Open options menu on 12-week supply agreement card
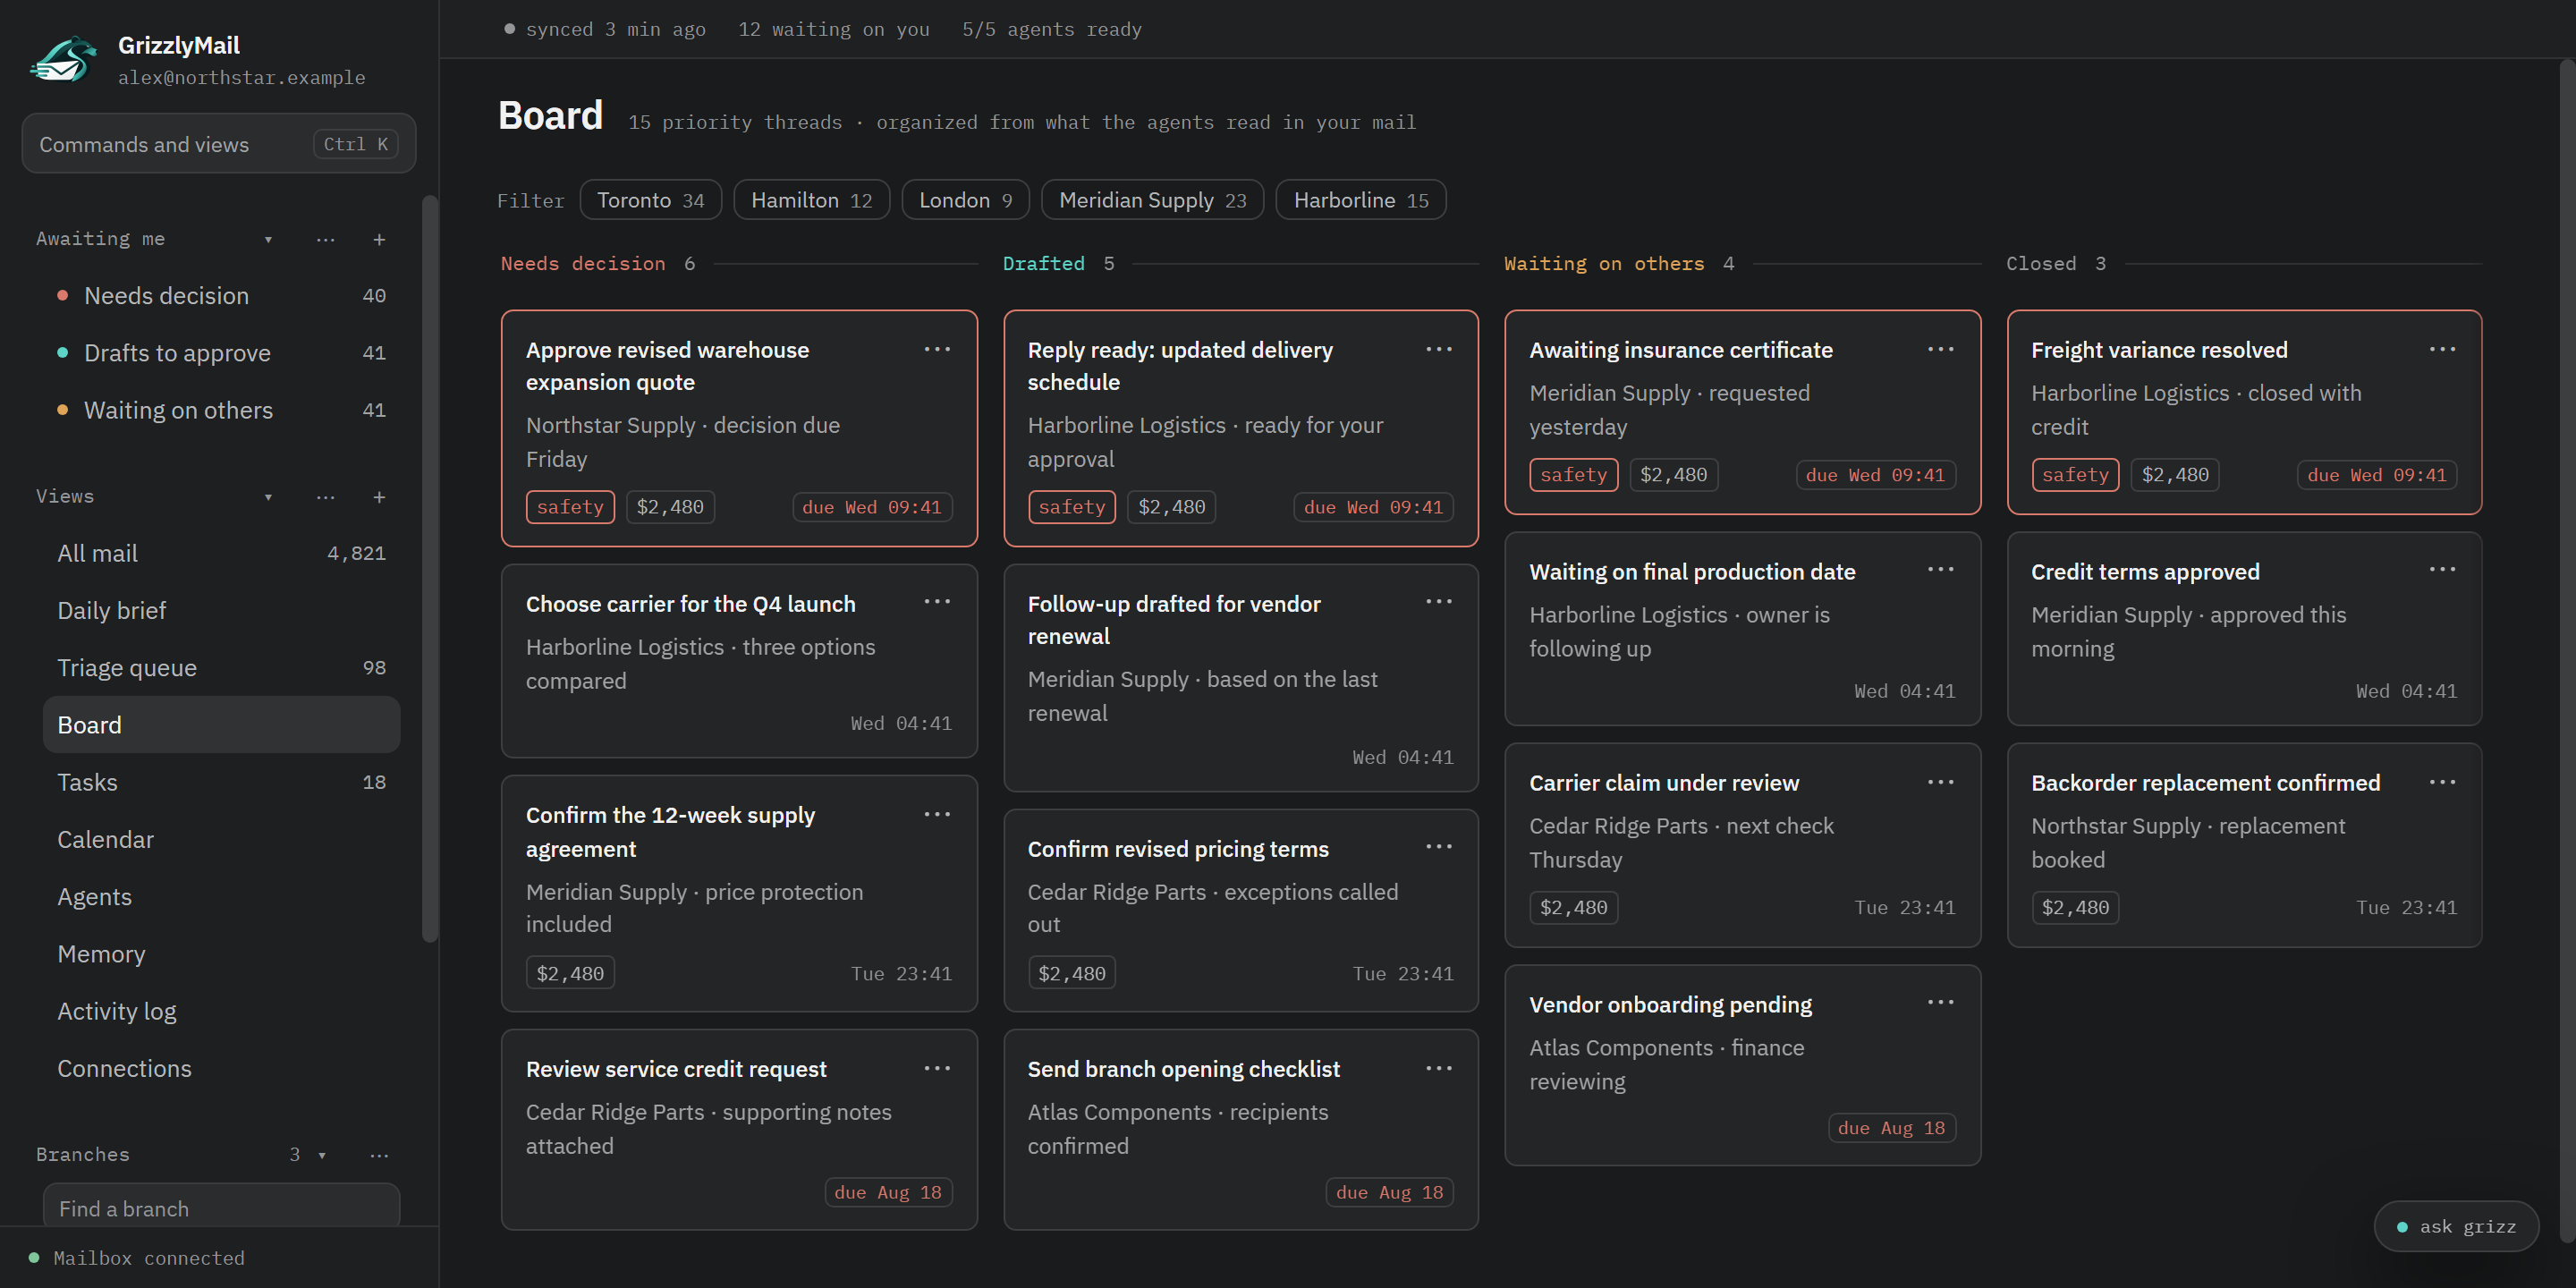 [x=937, y=814]
